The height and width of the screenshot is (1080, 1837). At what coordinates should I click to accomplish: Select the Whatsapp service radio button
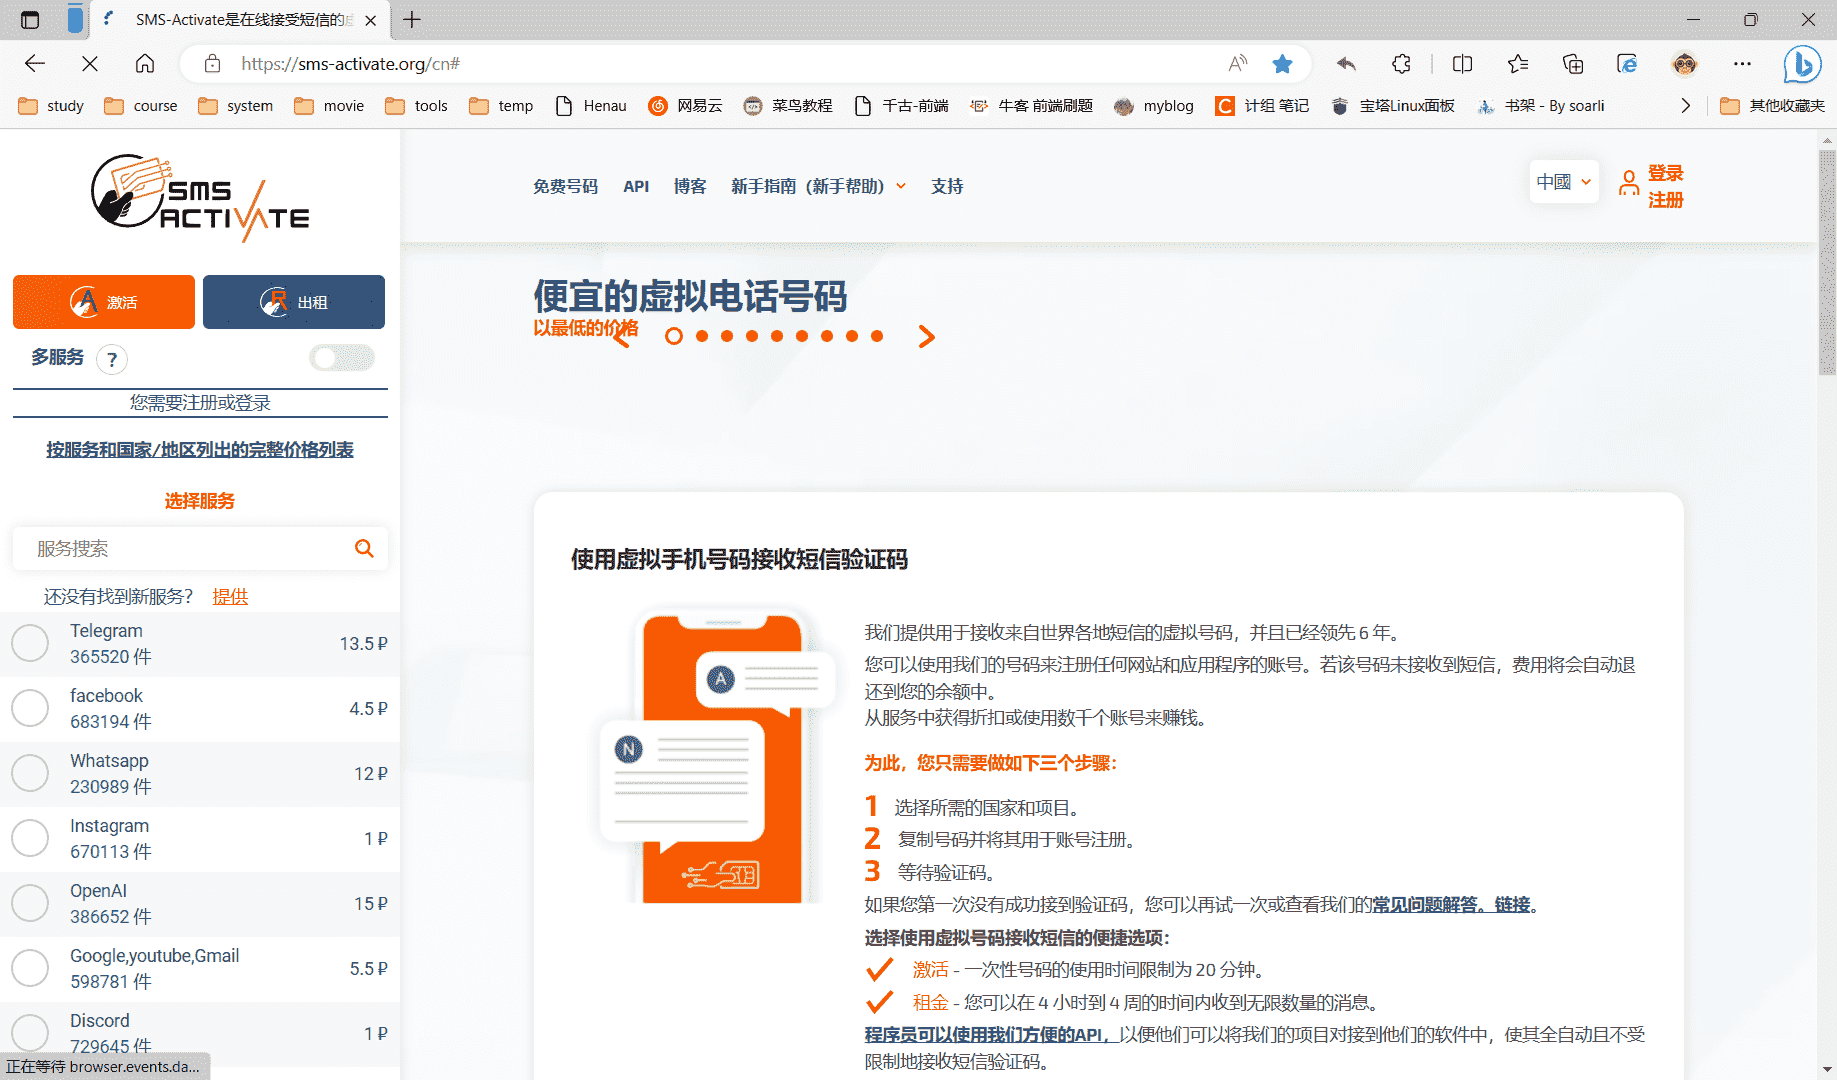tap(30, 773)
